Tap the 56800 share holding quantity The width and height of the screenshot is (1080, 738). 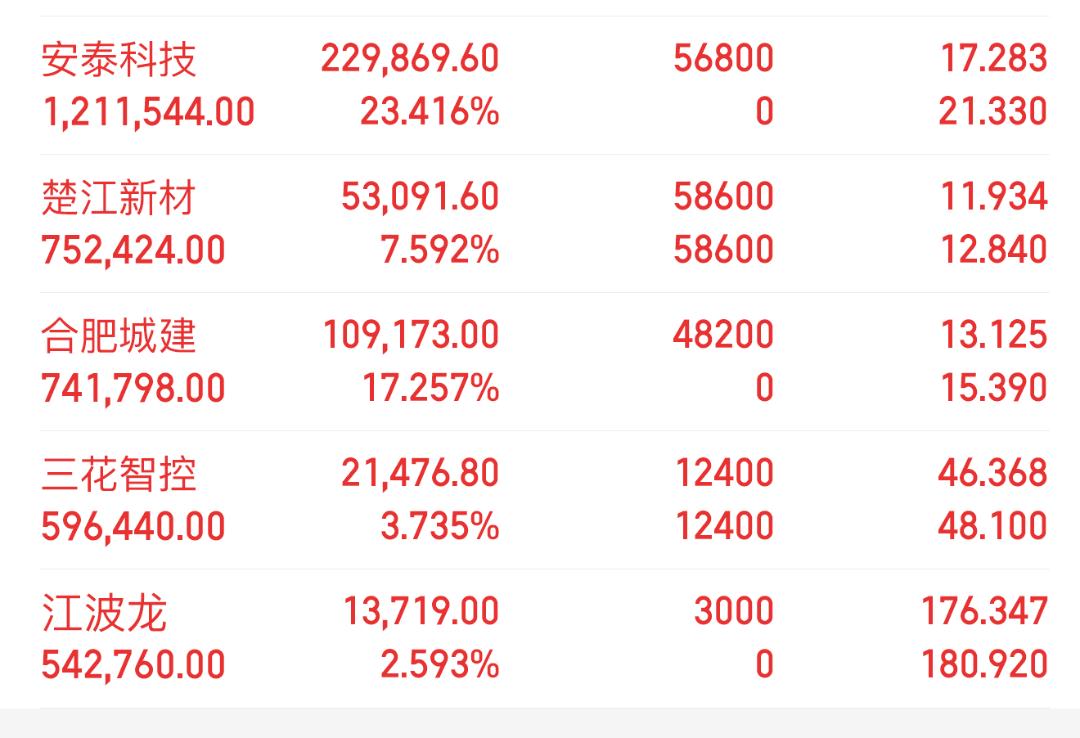coord(723,59)
